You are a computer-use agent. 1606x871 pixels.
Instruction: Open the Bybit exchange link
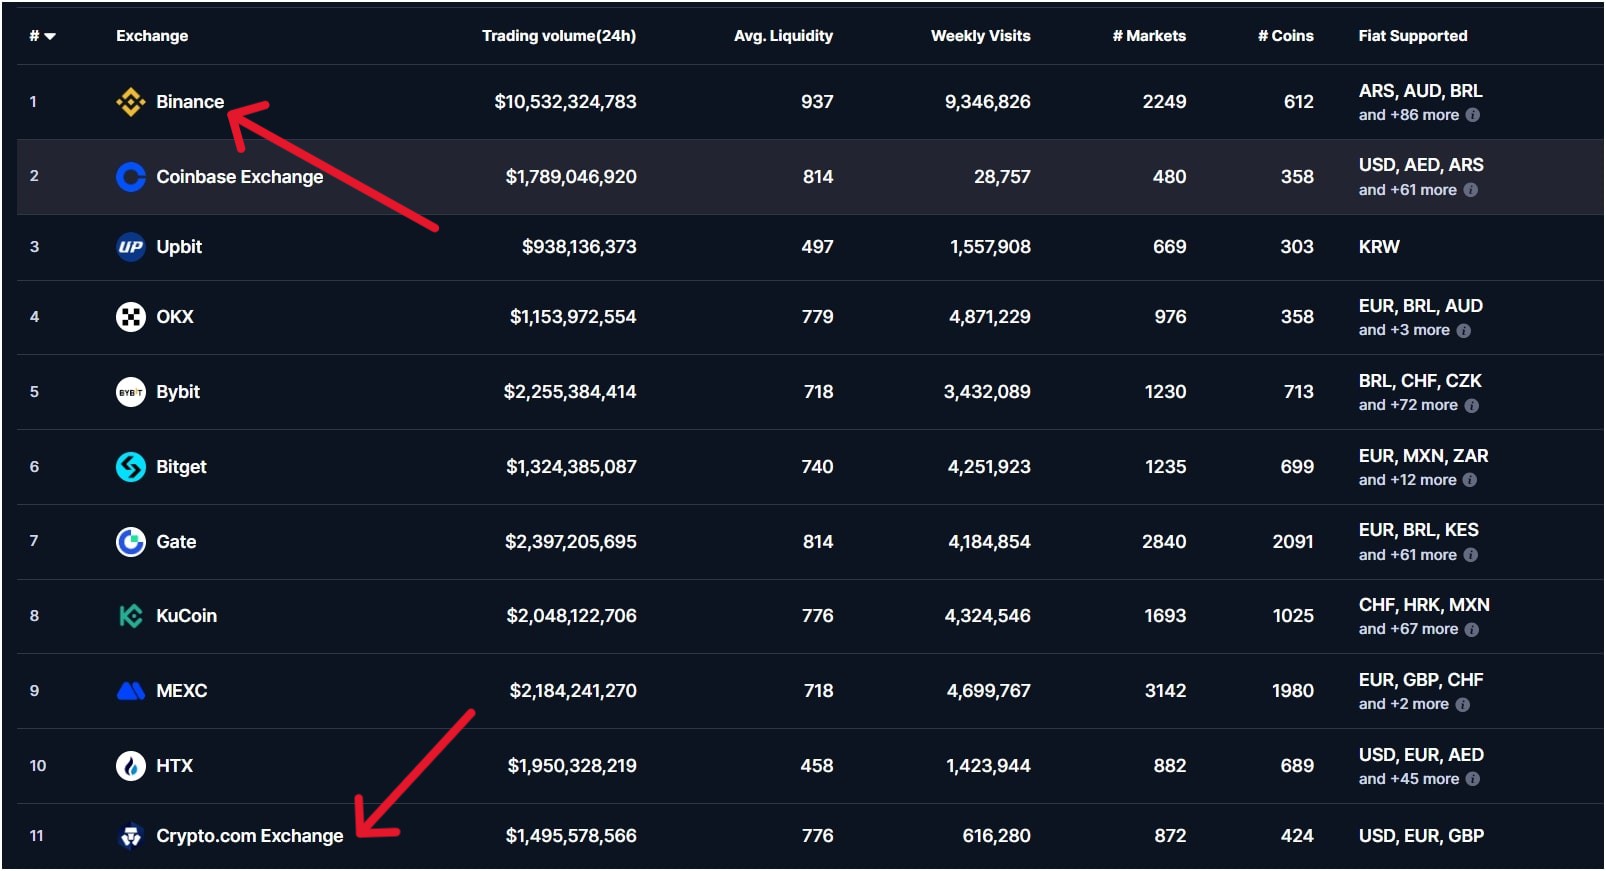(x=178, y=392)
